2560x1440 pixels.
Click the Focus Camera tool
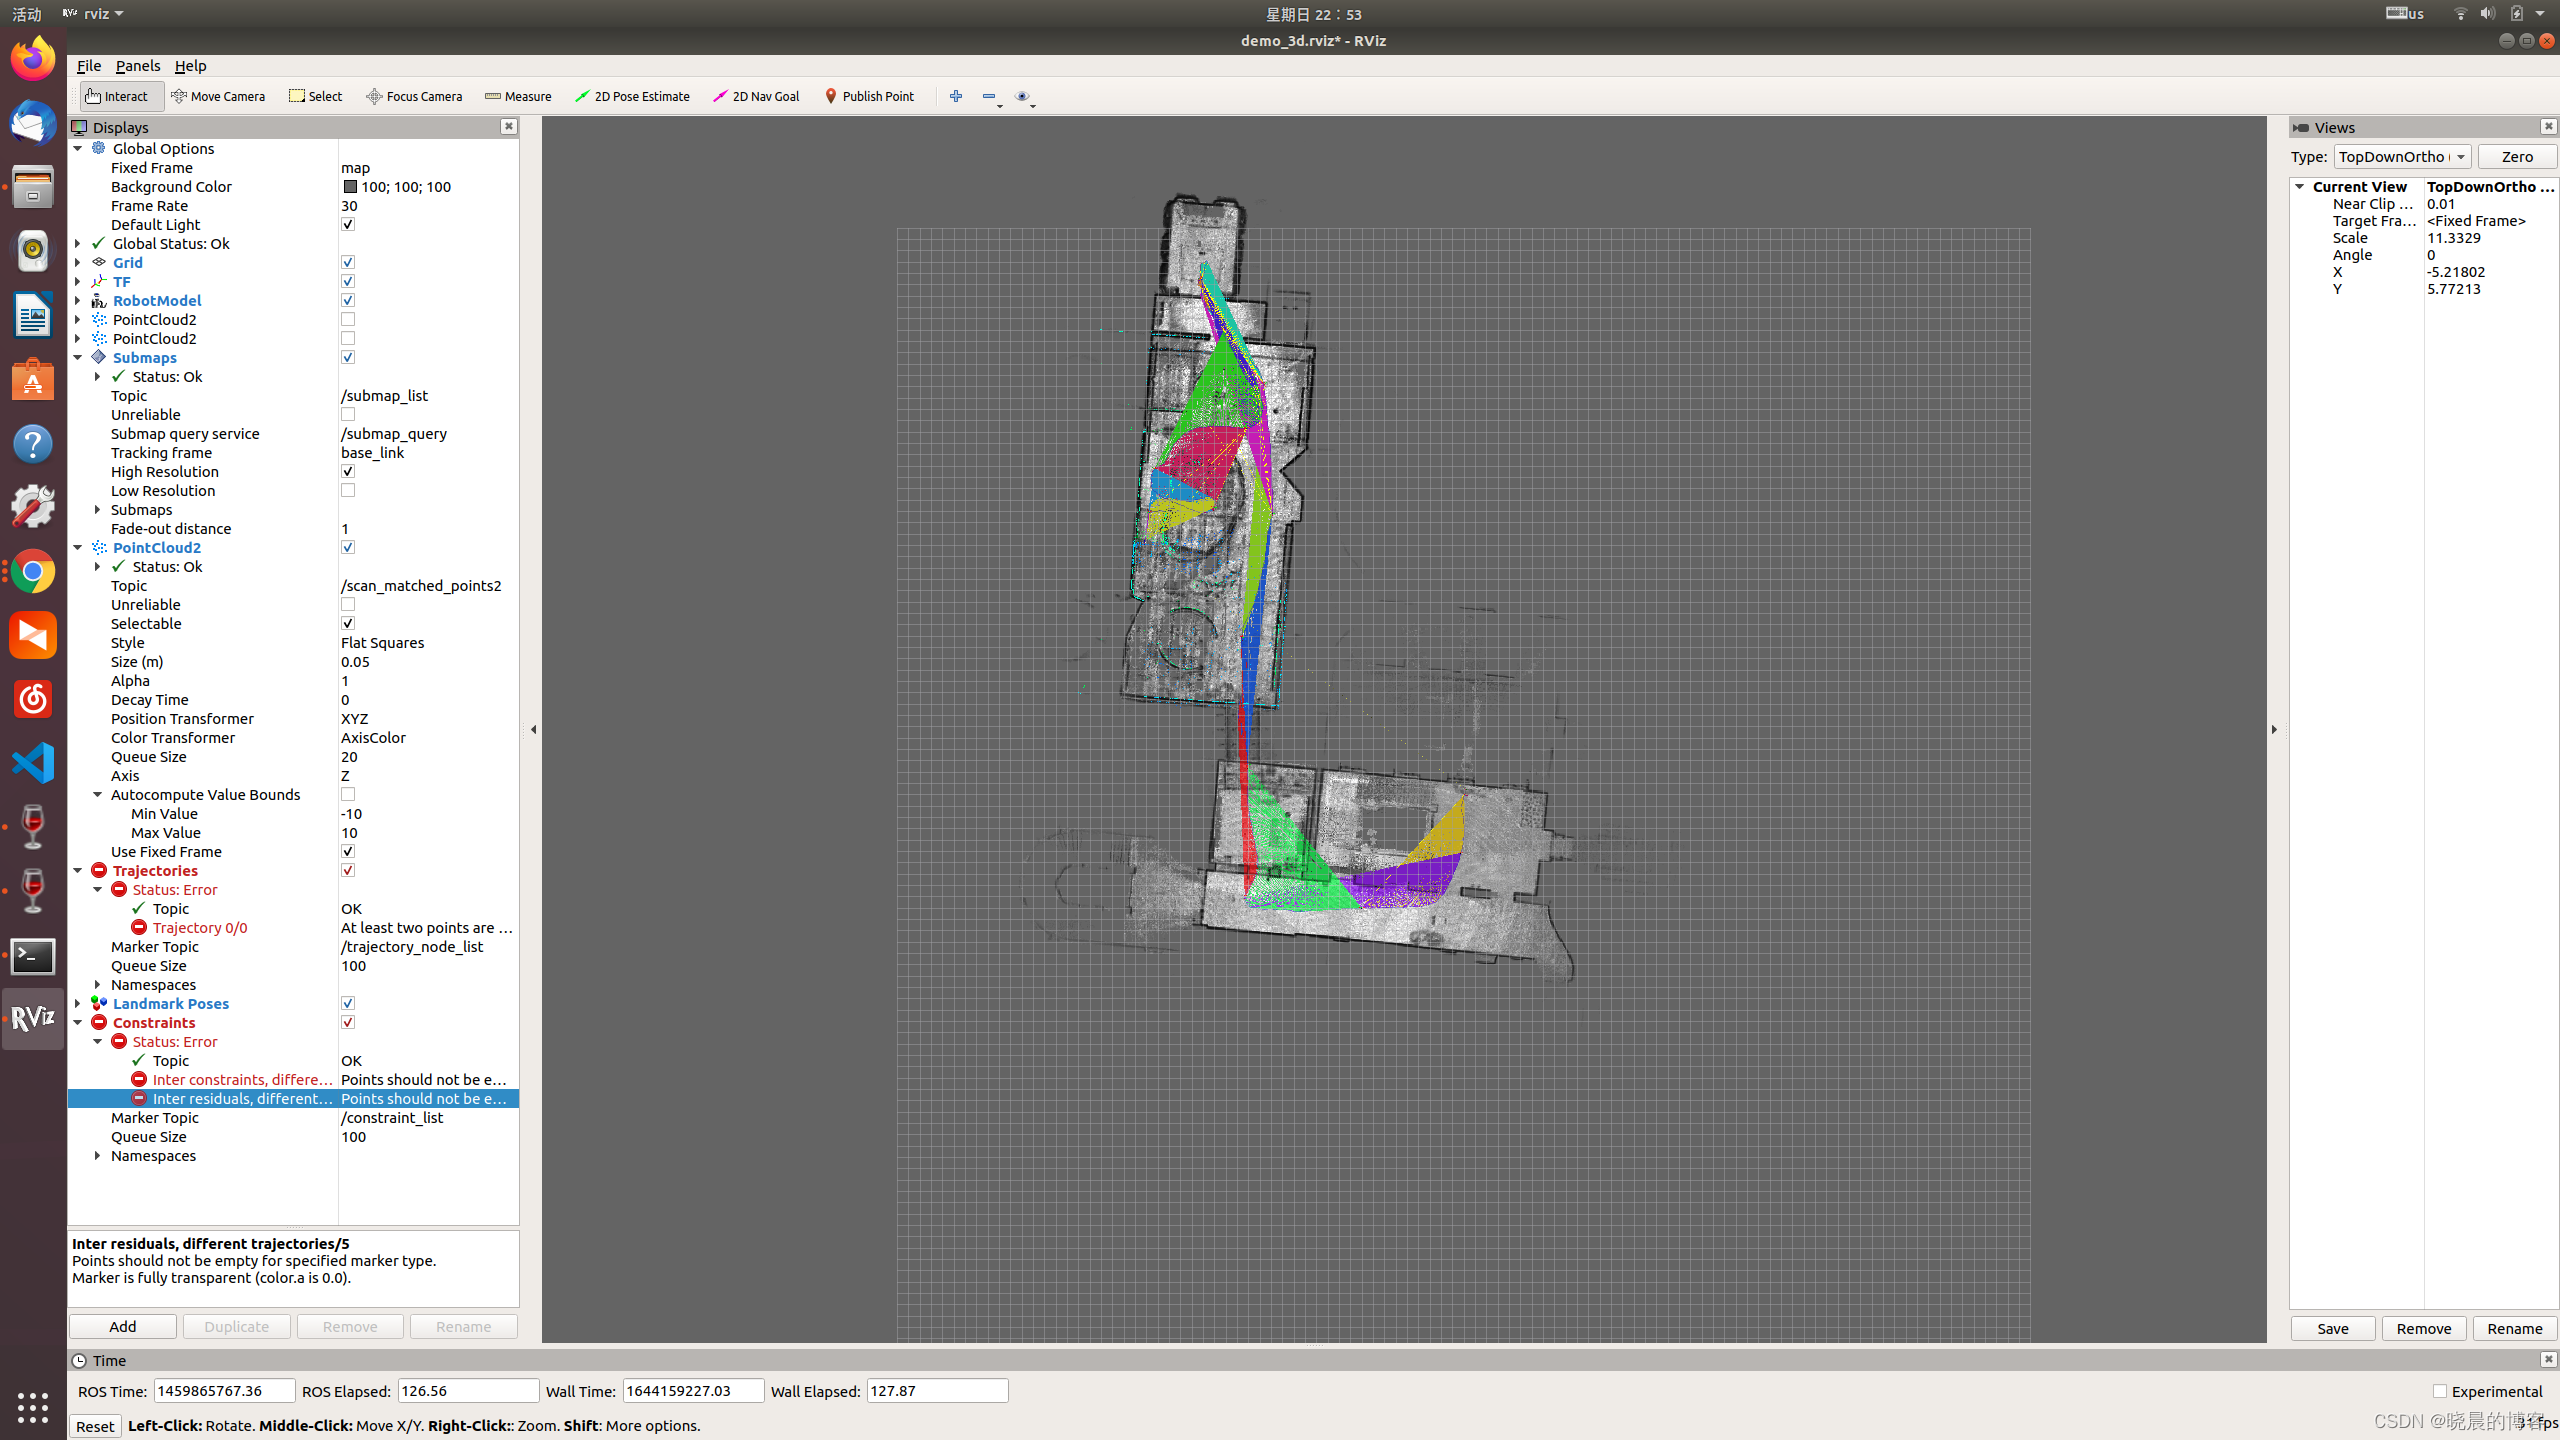(x=414, y=96)
